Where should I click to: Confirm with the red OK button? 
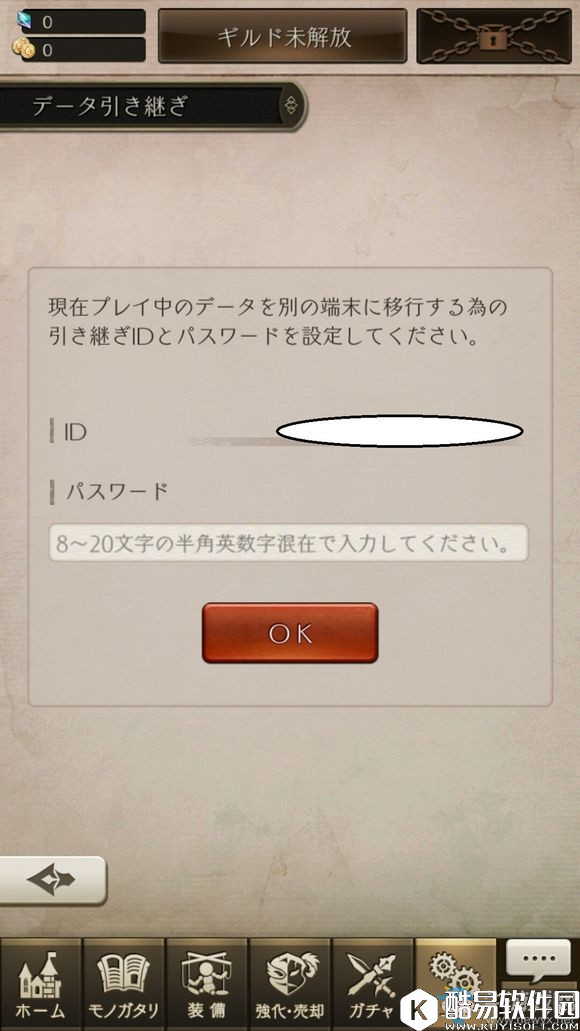pyautogui.click(x=290, y=633)
